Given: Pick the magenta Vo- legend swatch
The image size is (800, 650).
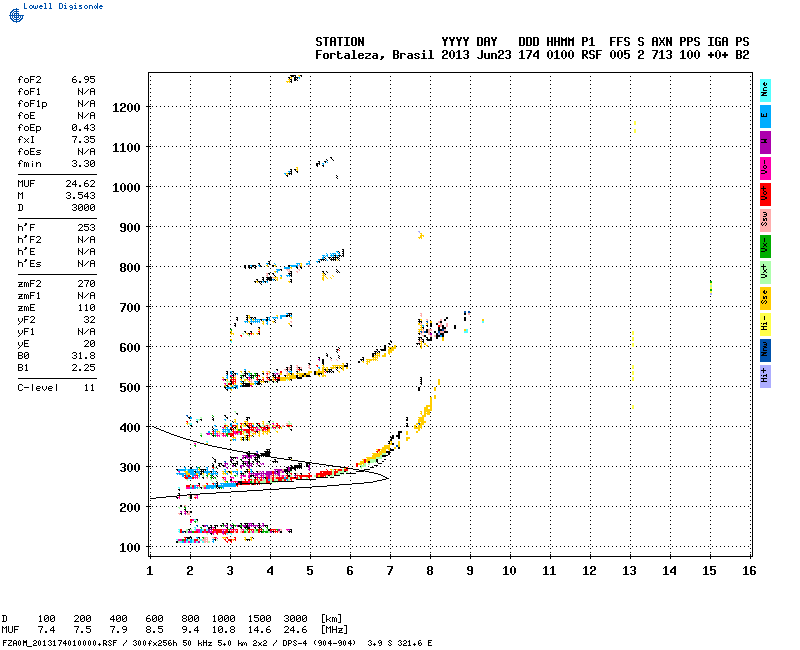Looking at the screenshot, I should [x=765, y=168].
